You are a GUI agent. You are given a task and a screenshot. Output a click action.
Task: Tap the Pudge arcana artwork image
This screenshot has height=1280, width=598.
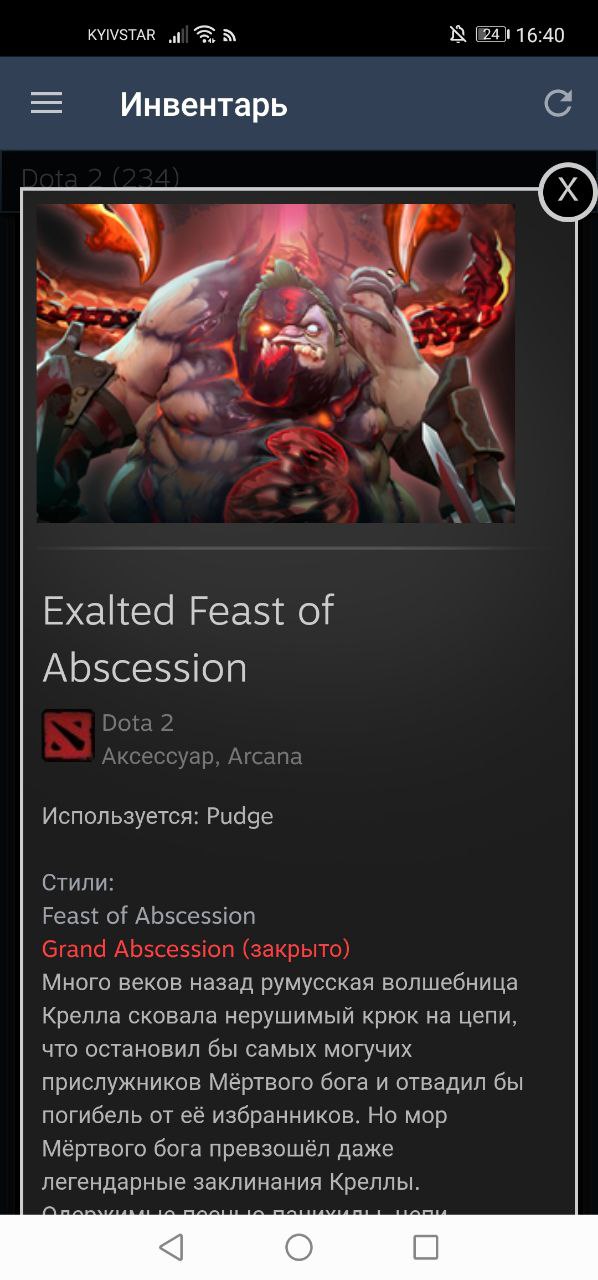point(276,363)
